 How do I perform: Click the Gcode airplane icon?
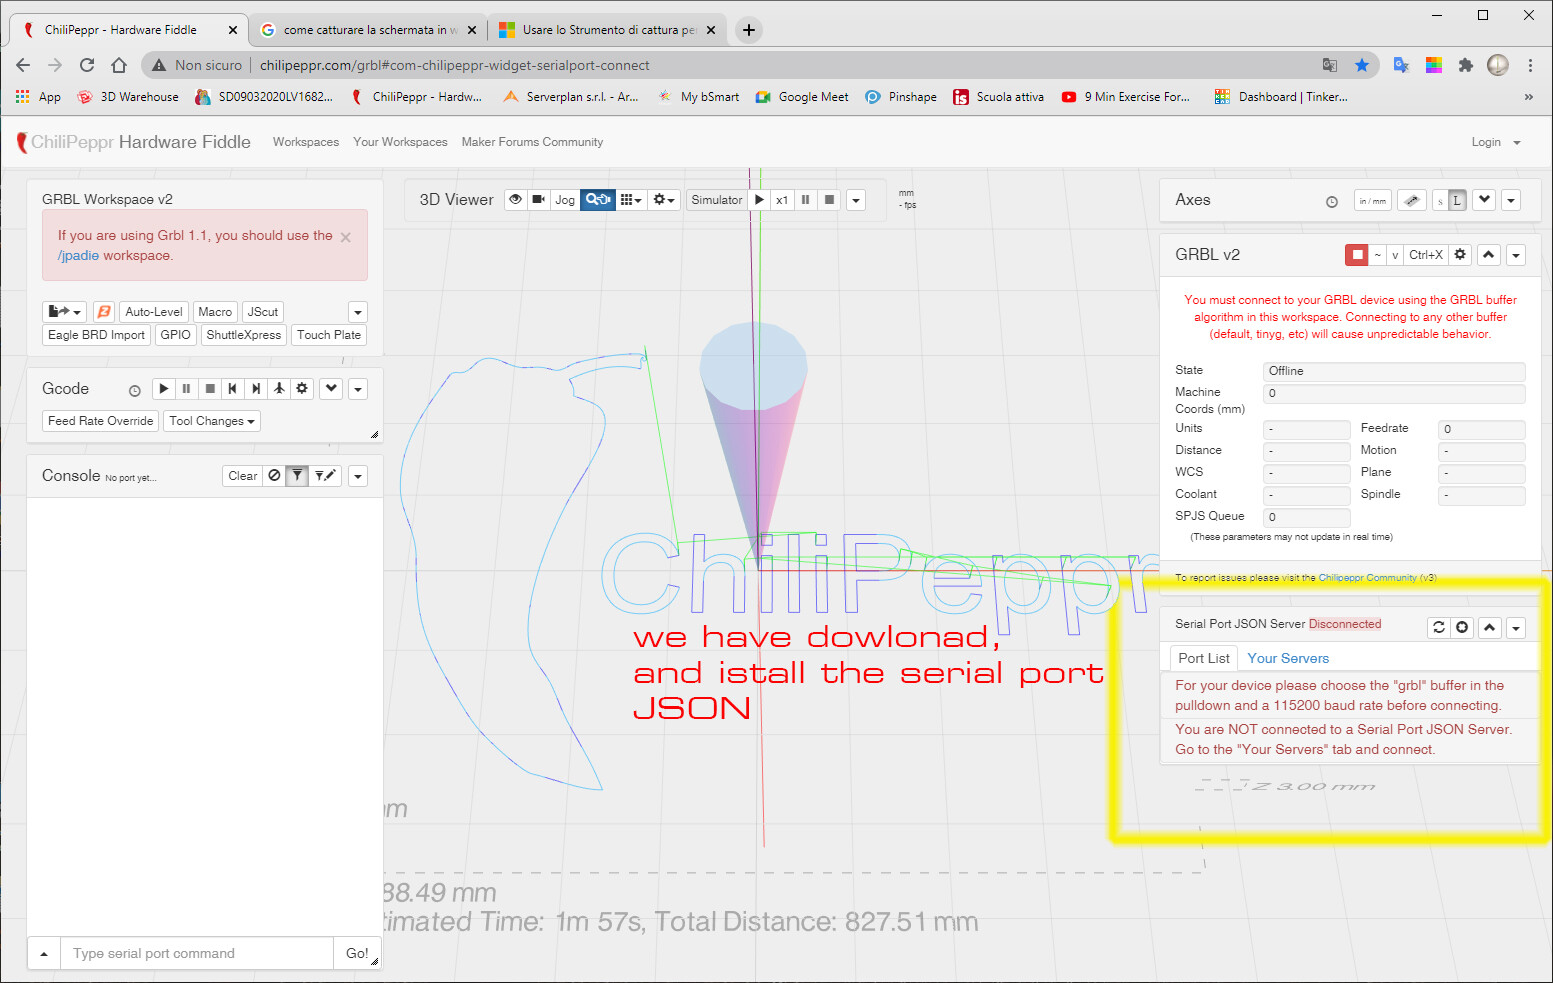[x=279, y=388]
